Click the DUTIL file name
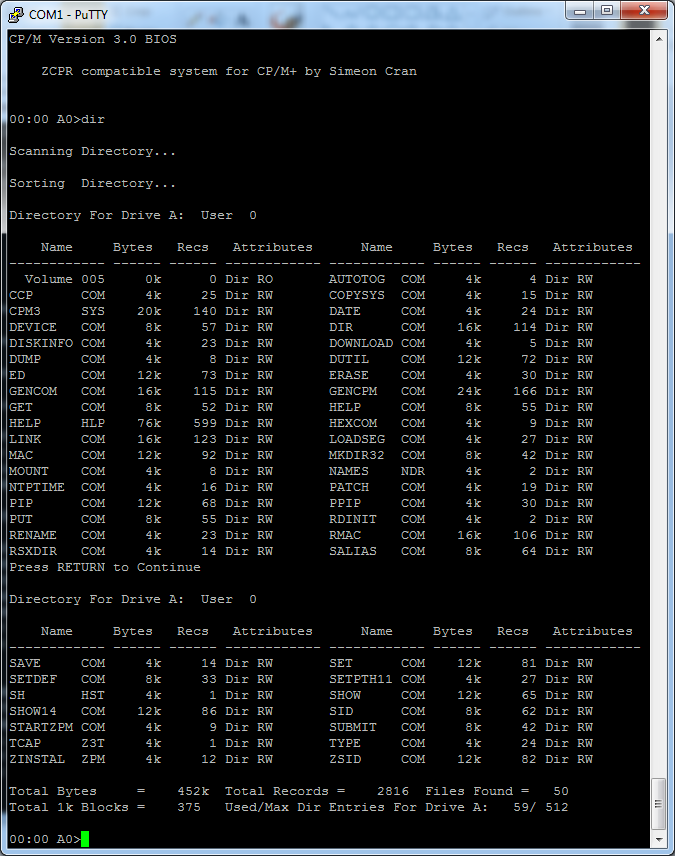This screenshot has height=856, width=675. point(348,359)
